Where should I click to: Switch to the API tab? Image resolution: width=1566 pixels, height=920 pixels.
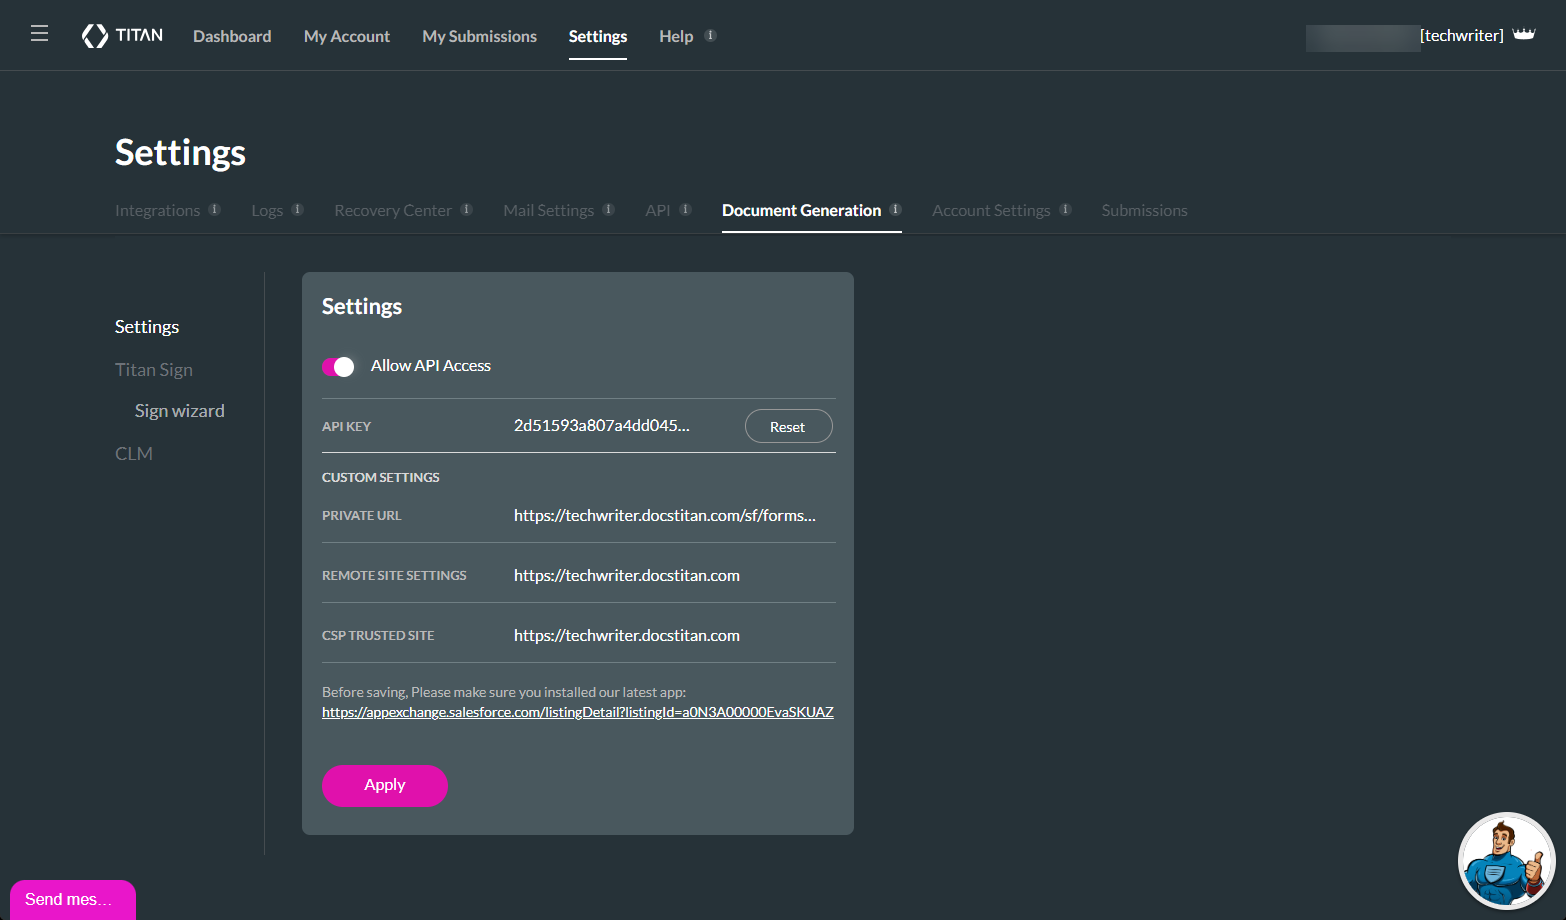pyautogui.click(x=658, y=210)
